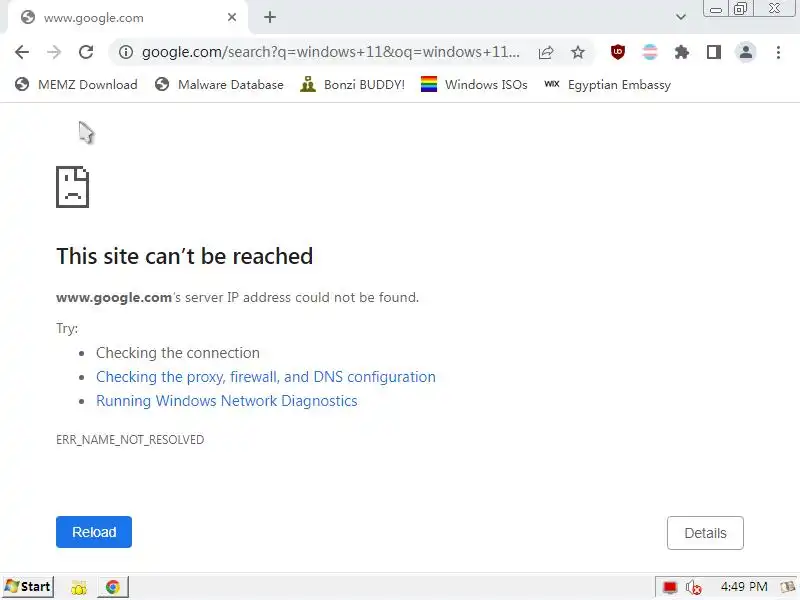The height and width of the screenshot is (600, 800).
Task: Click the red tray icon in system tray
Action: pos(670,588)
